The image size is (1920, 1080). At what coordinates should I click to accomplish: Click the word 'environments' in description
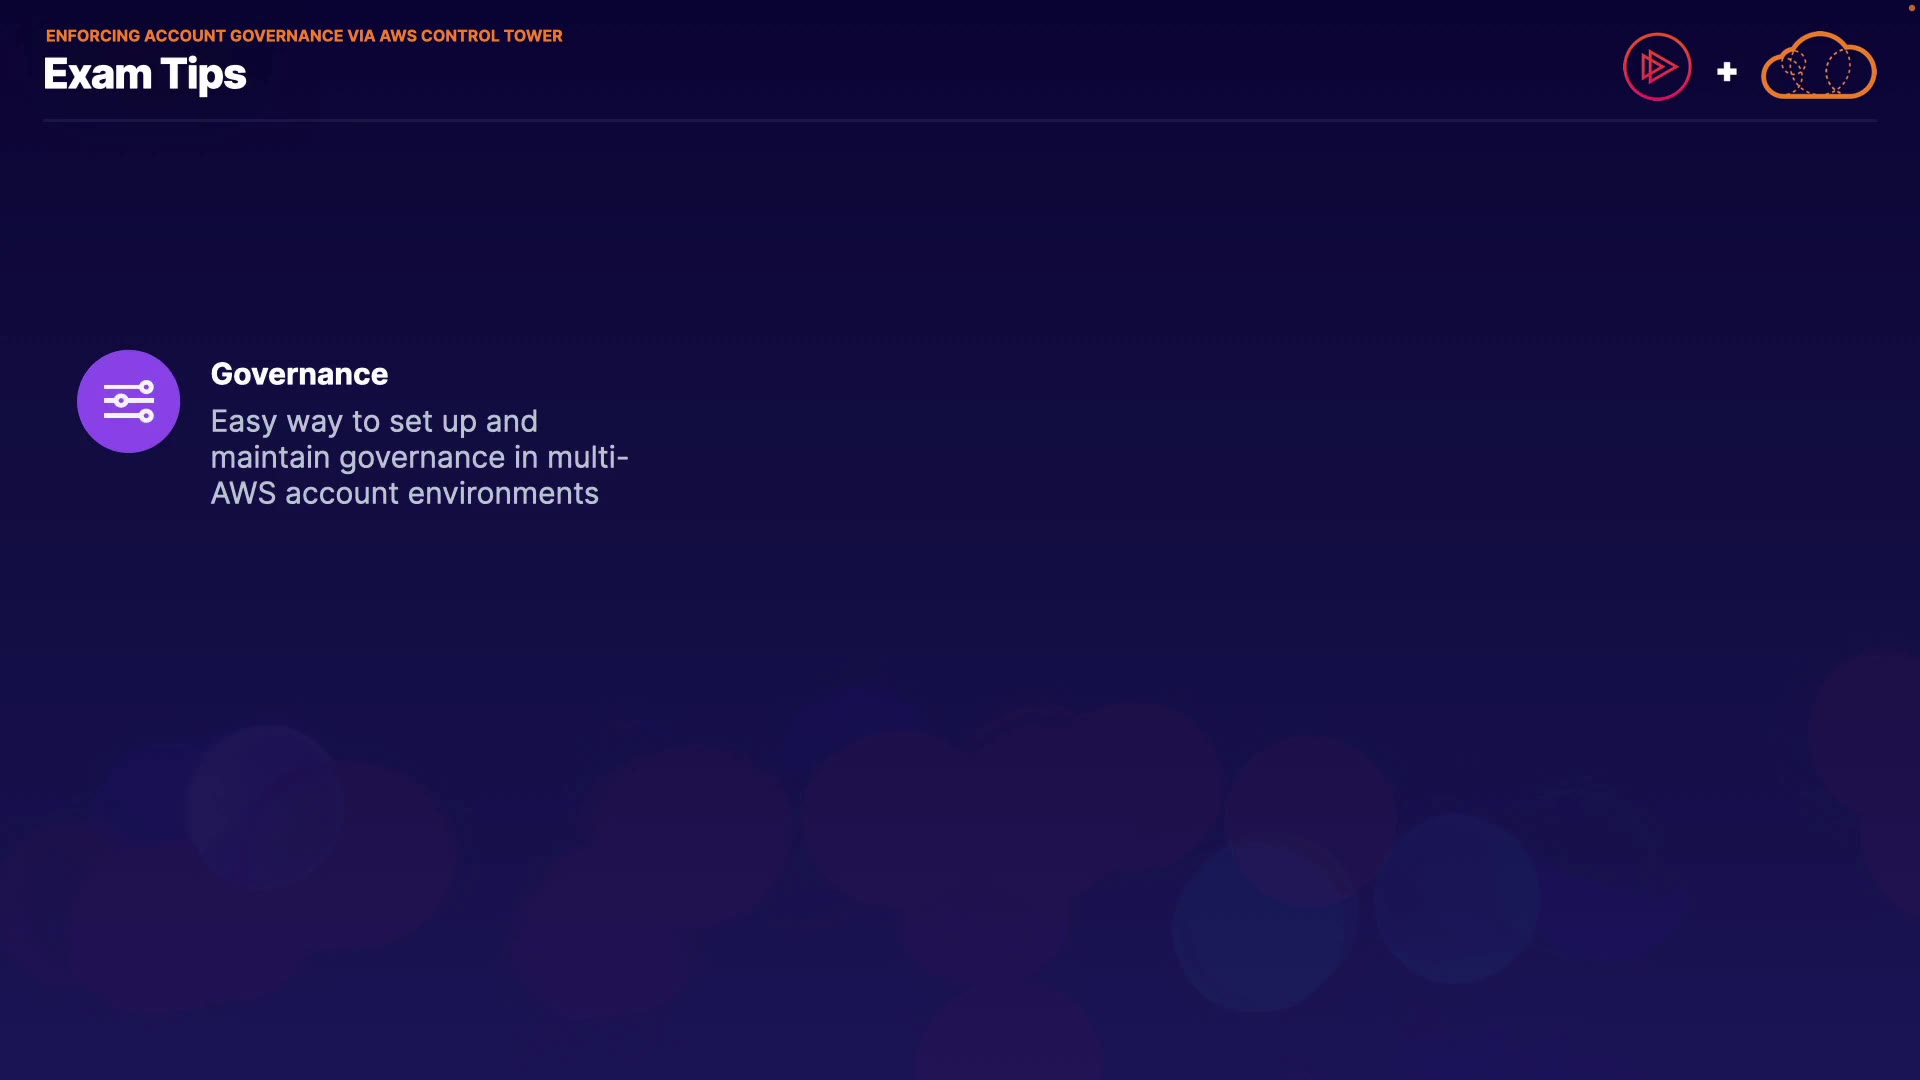503,494
